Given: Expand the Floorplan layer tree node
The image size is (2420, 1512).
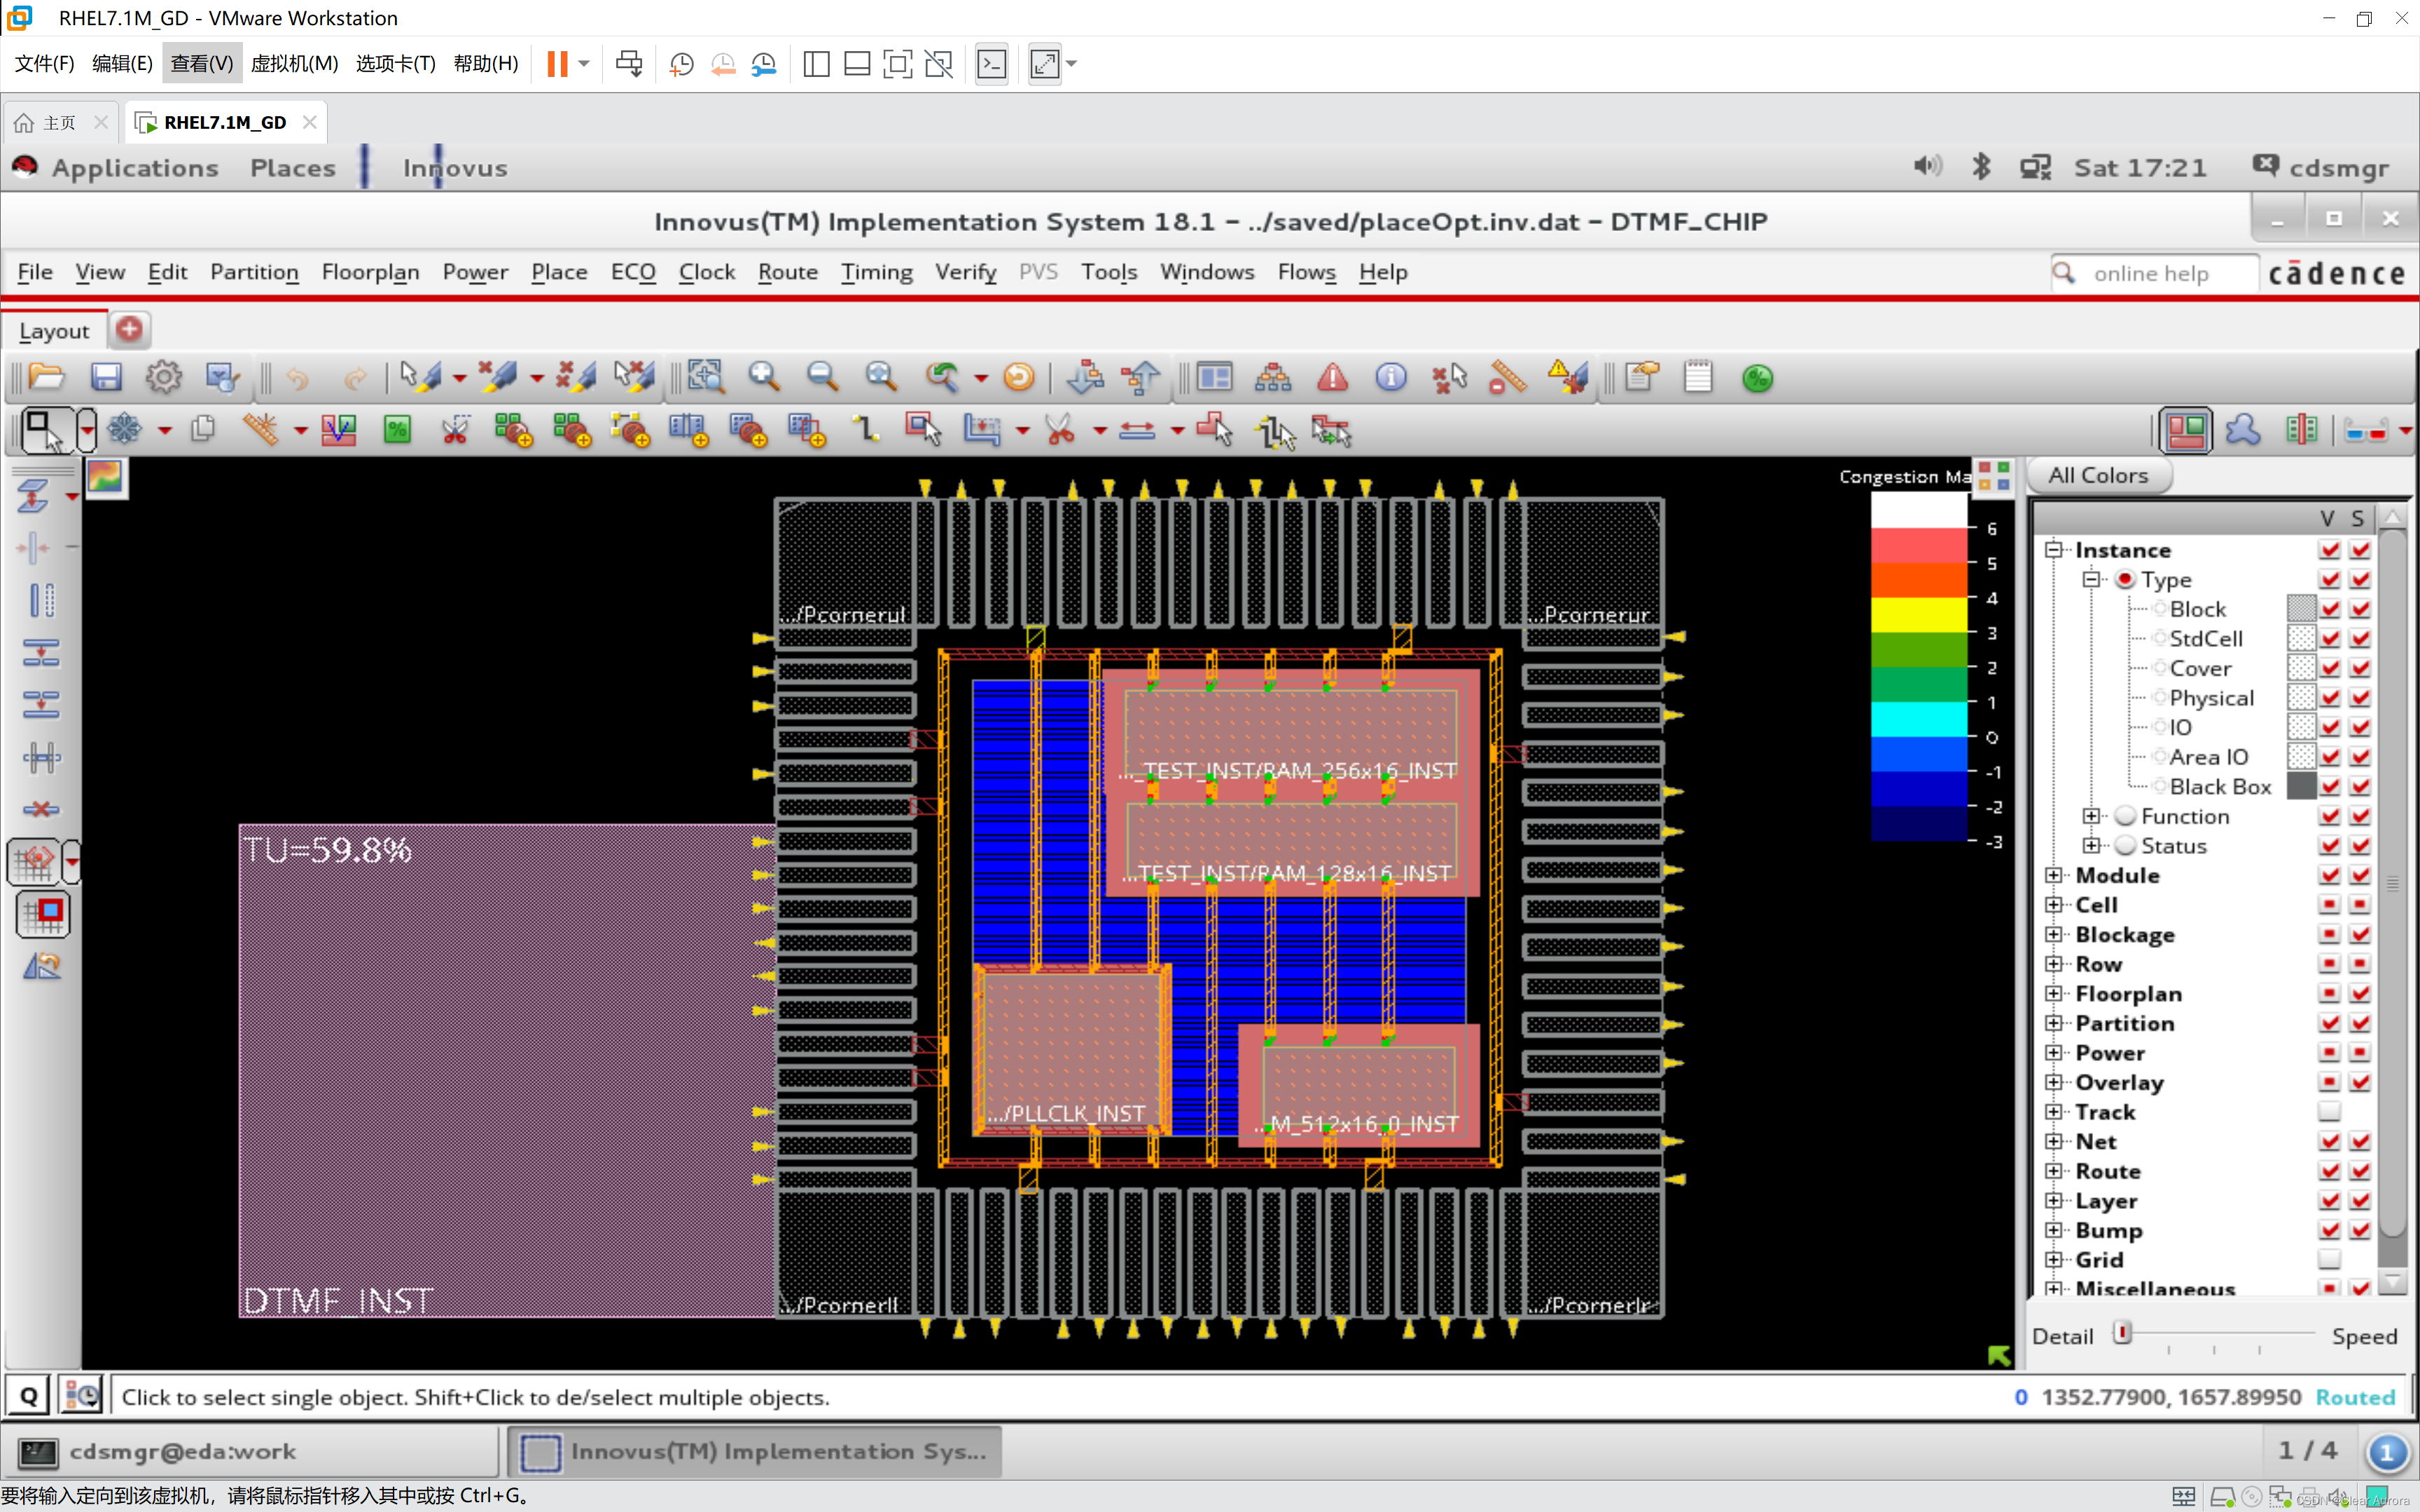Looking at the screenshot, I should [2054, 993].
